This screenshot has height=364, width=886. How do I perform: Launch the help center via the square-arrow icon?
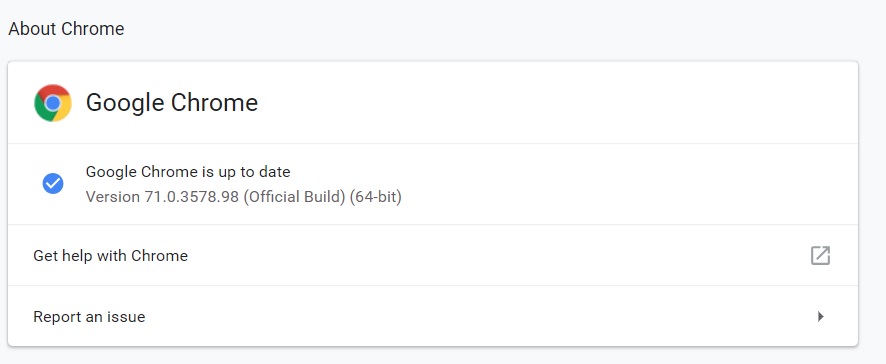[820, 255]
